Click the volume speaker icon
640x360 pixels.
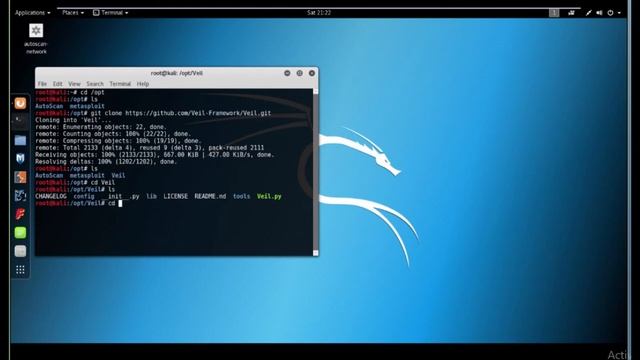tap(599, 13)
